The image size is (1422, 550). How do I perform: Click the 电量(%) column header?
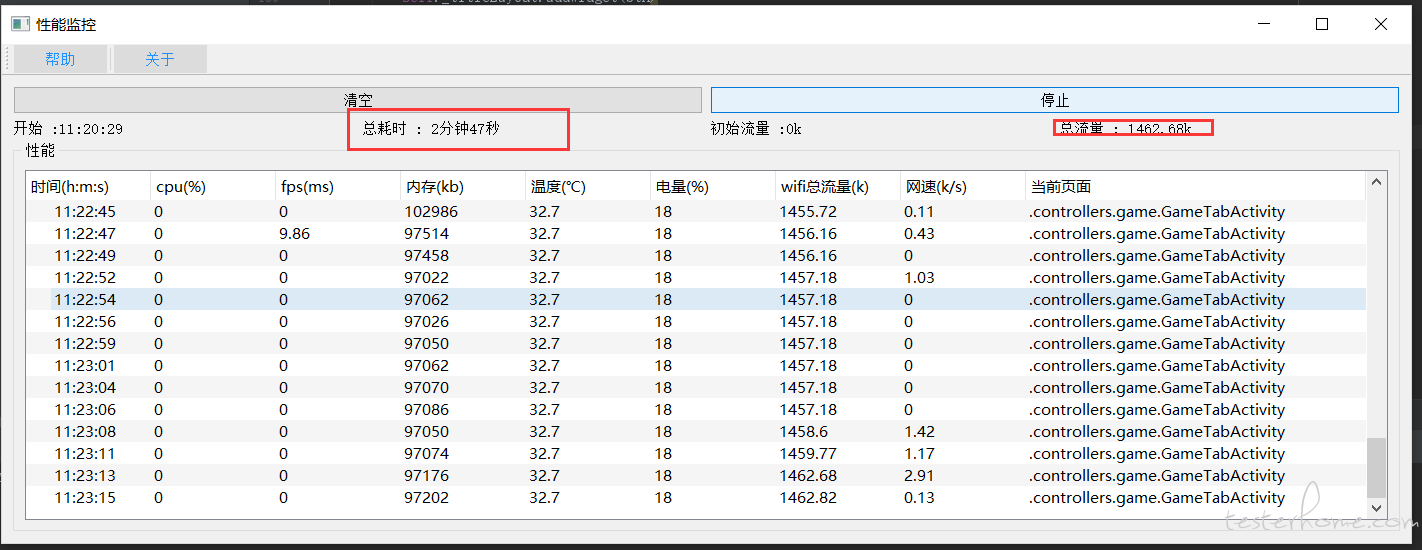point(713,186)
